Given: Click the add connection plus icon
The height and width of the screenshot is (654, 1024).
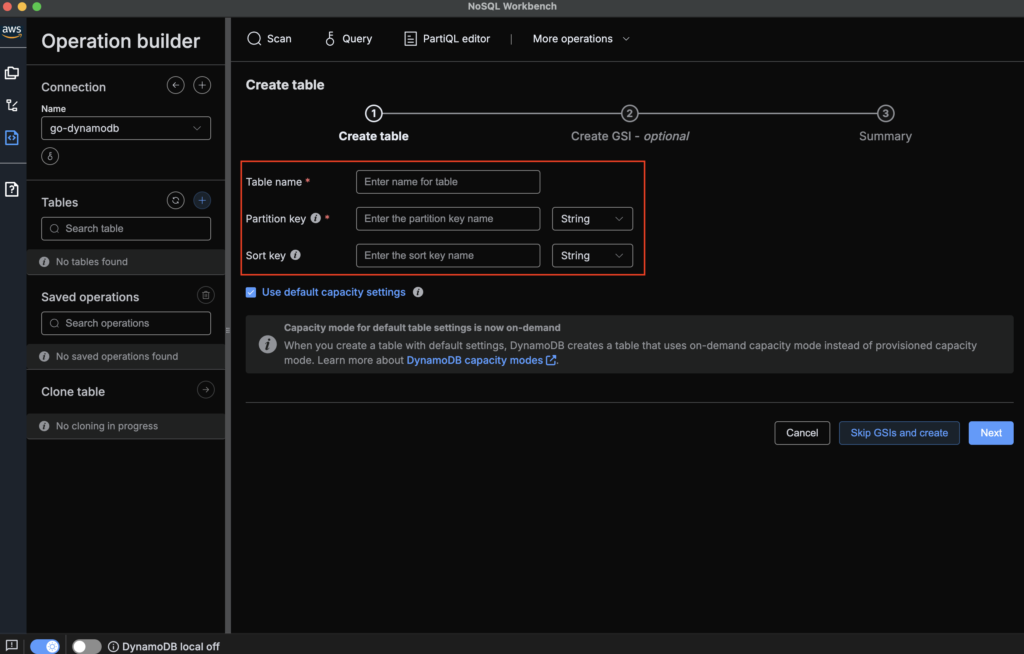Looking at the screenshot, I should pos(202,86).
